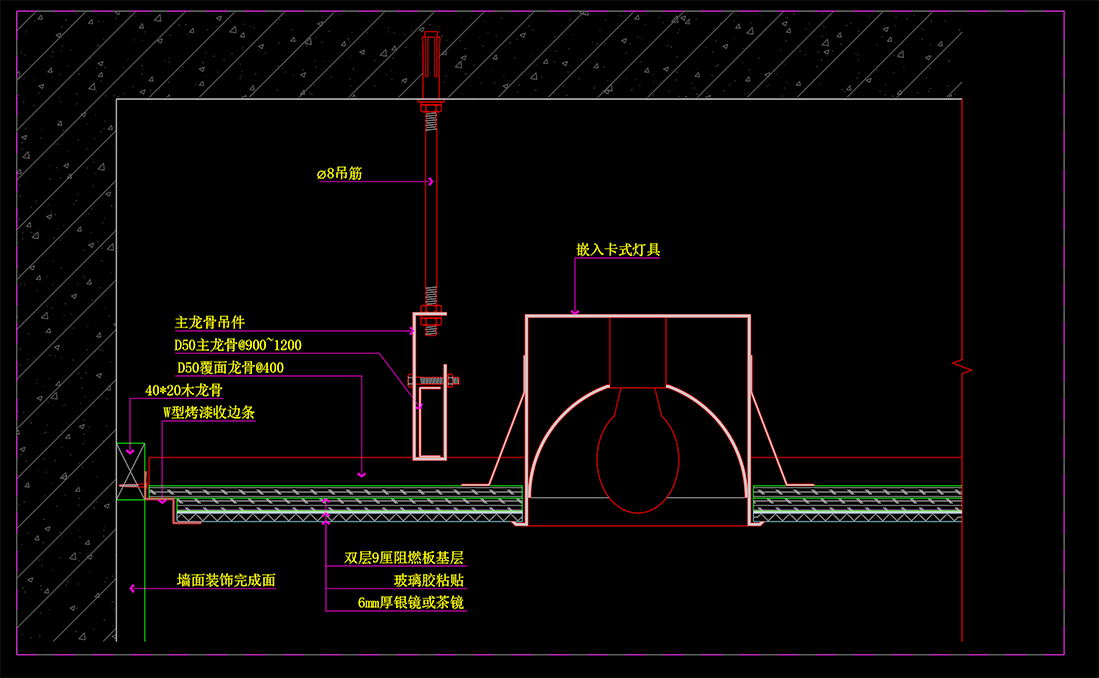Select the D50主龙骨@900~1200 text
The height and width of the screenshot is (678, 1099).
click(x=238, y=345)
